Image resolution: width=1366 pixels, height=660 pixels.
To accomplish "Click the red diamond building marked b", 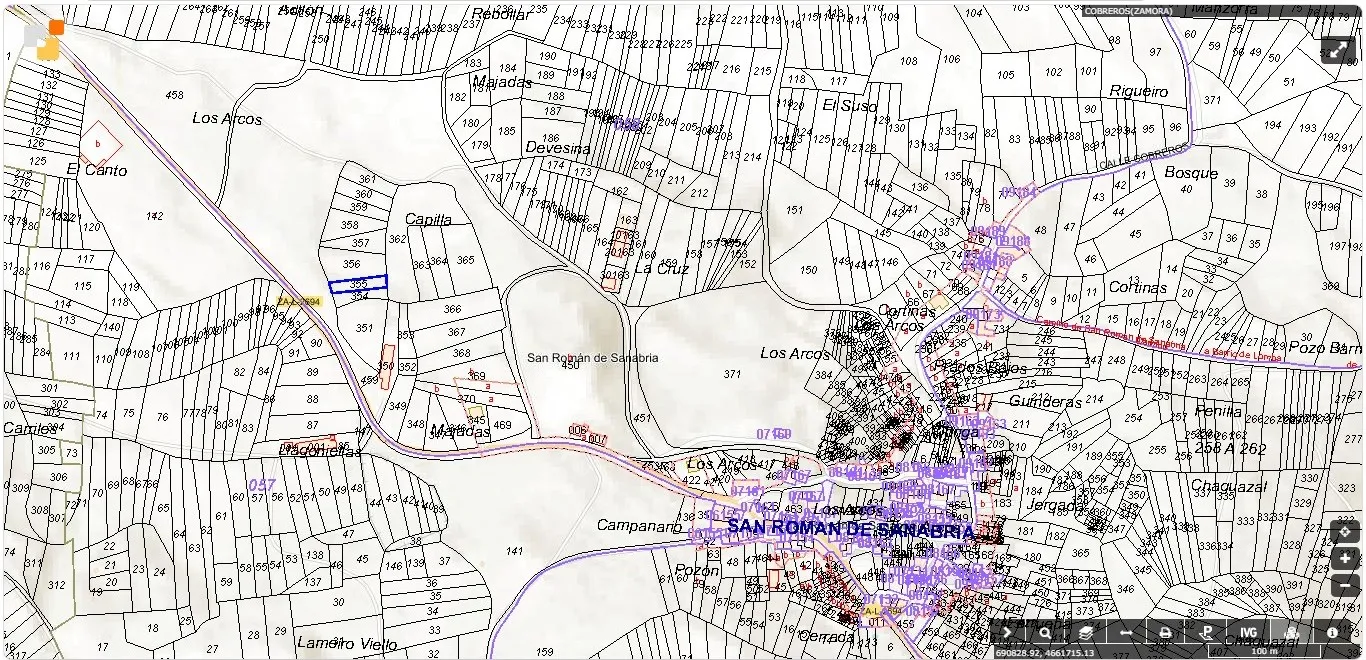I will (100, 144).
